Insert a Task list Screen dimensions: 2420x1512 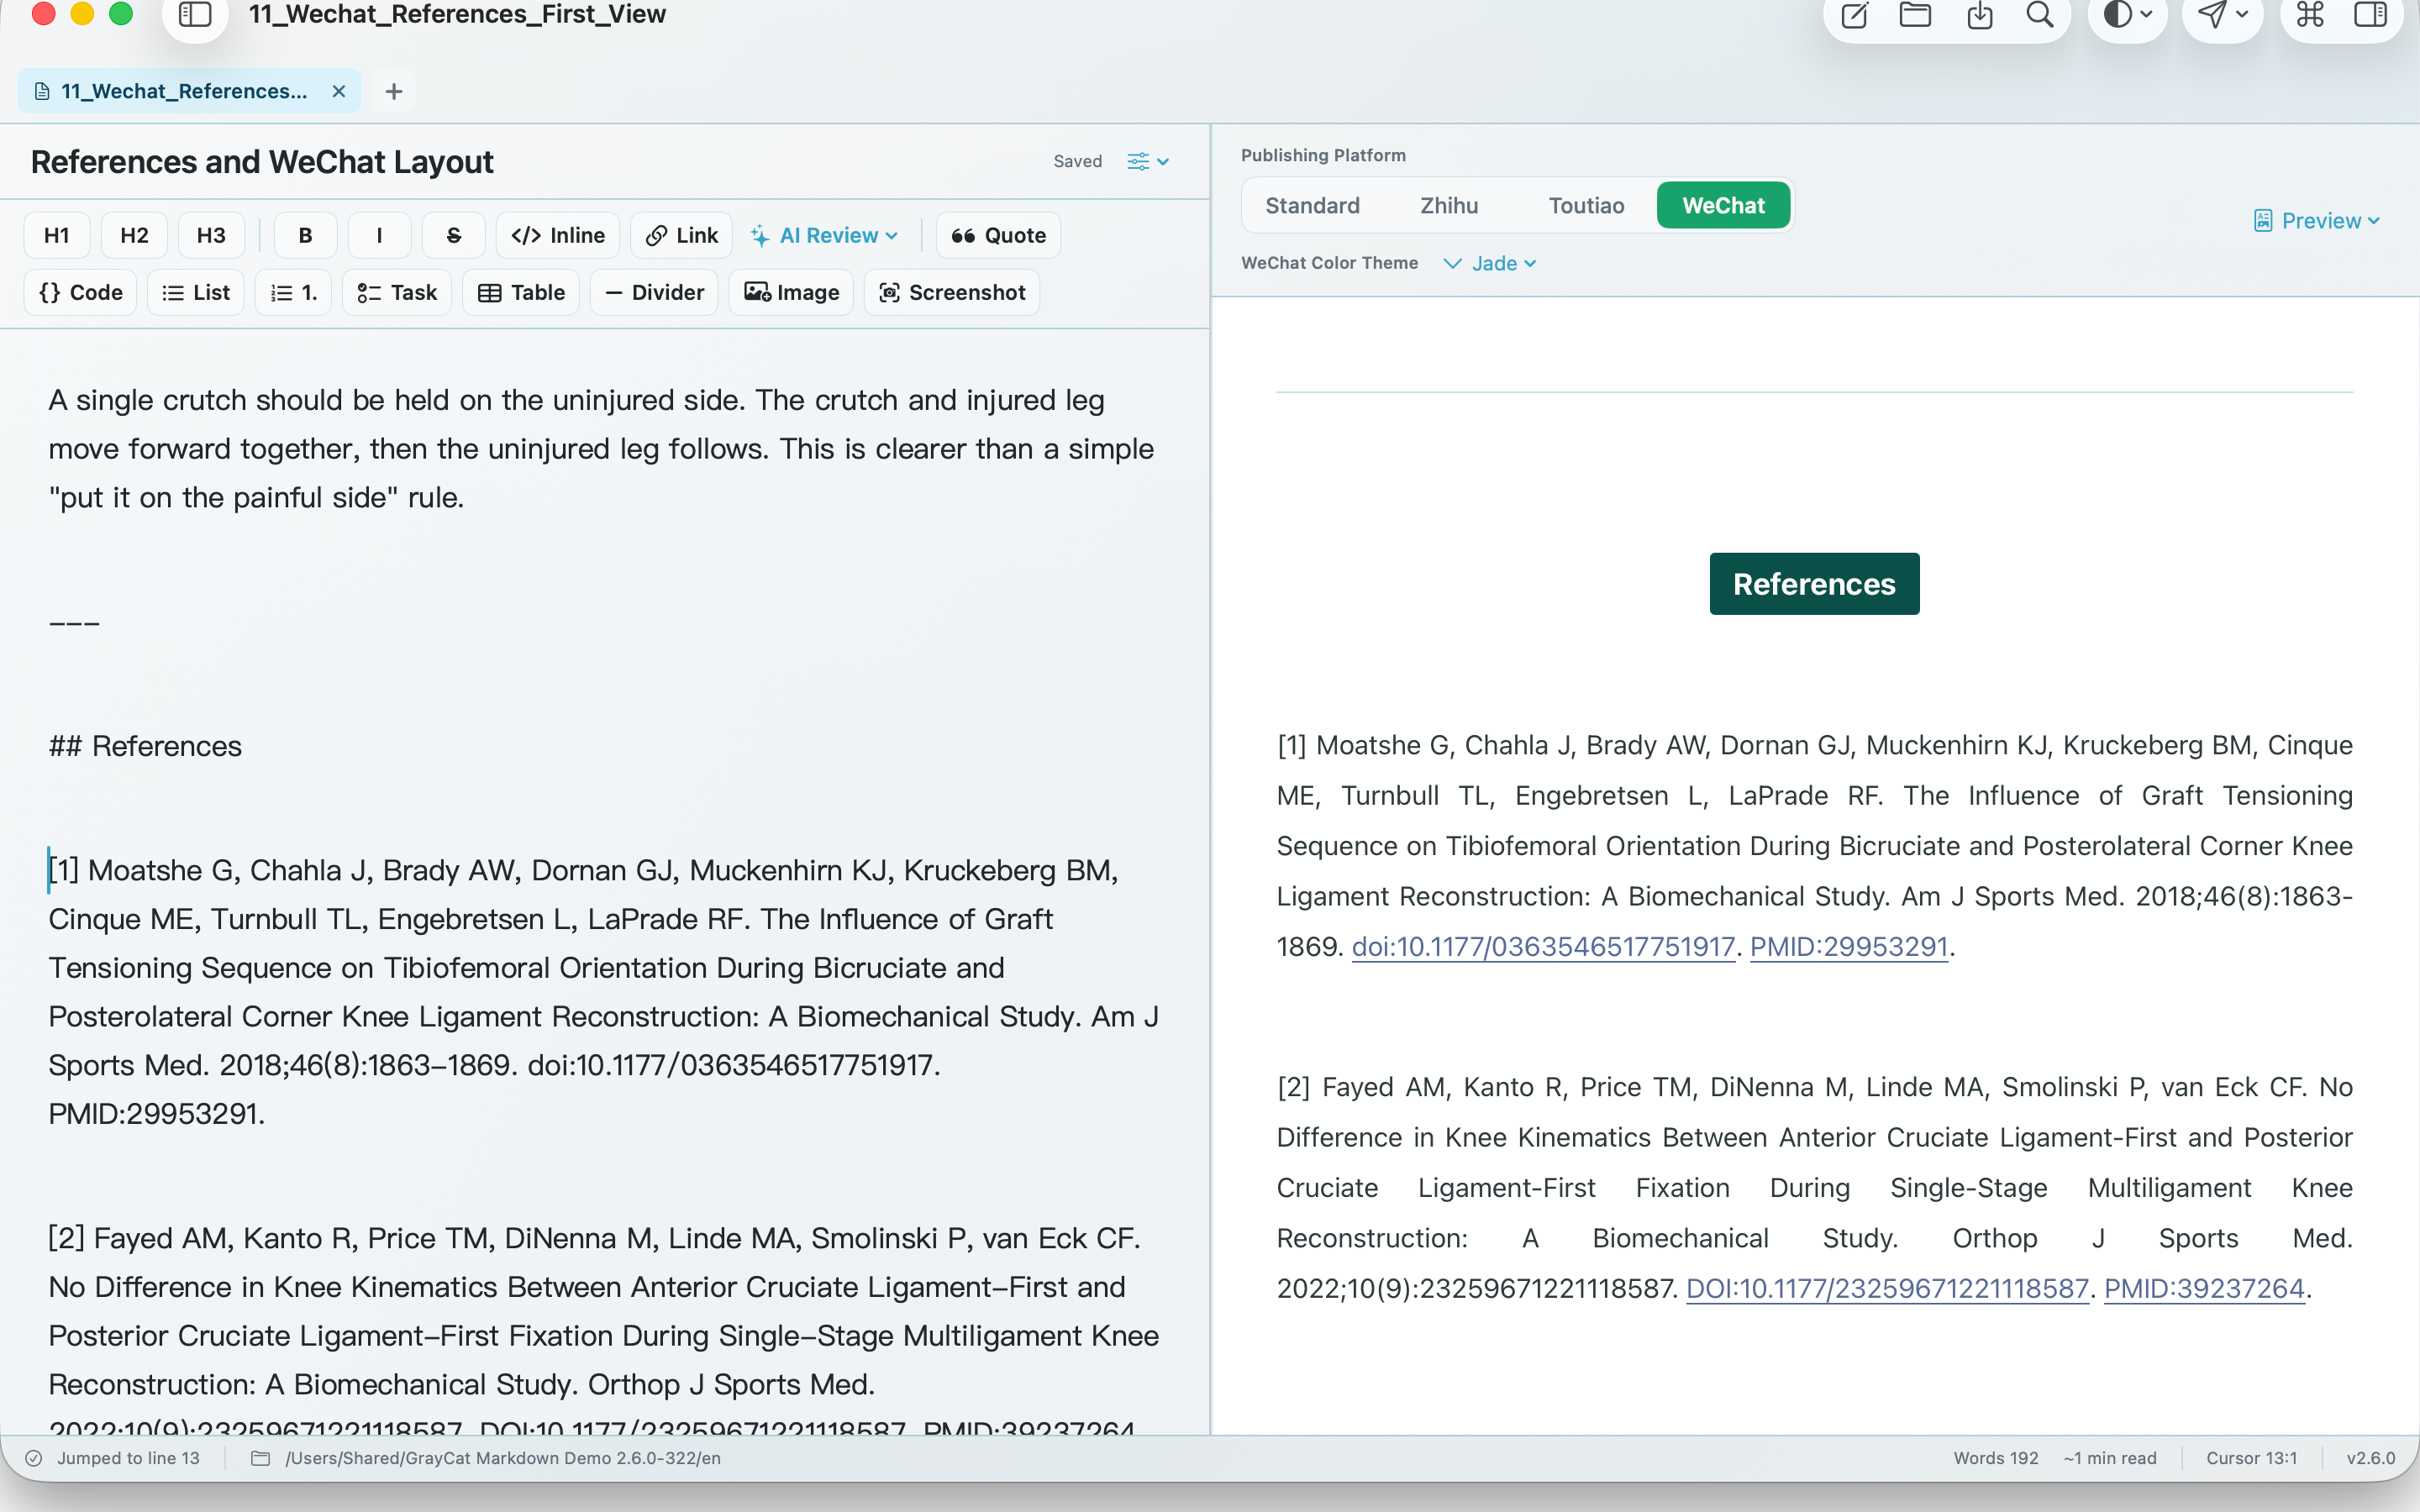(397, 292)
